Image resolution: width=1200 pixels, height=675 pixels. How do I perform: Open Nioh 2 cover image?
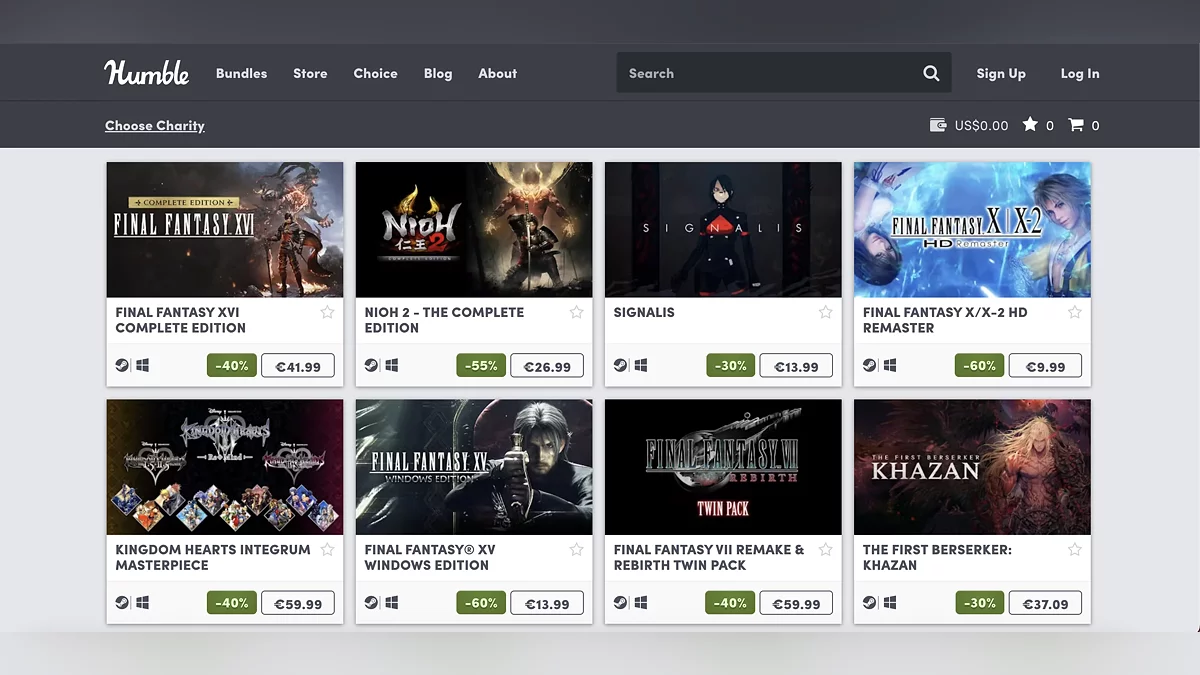point(474,230)
